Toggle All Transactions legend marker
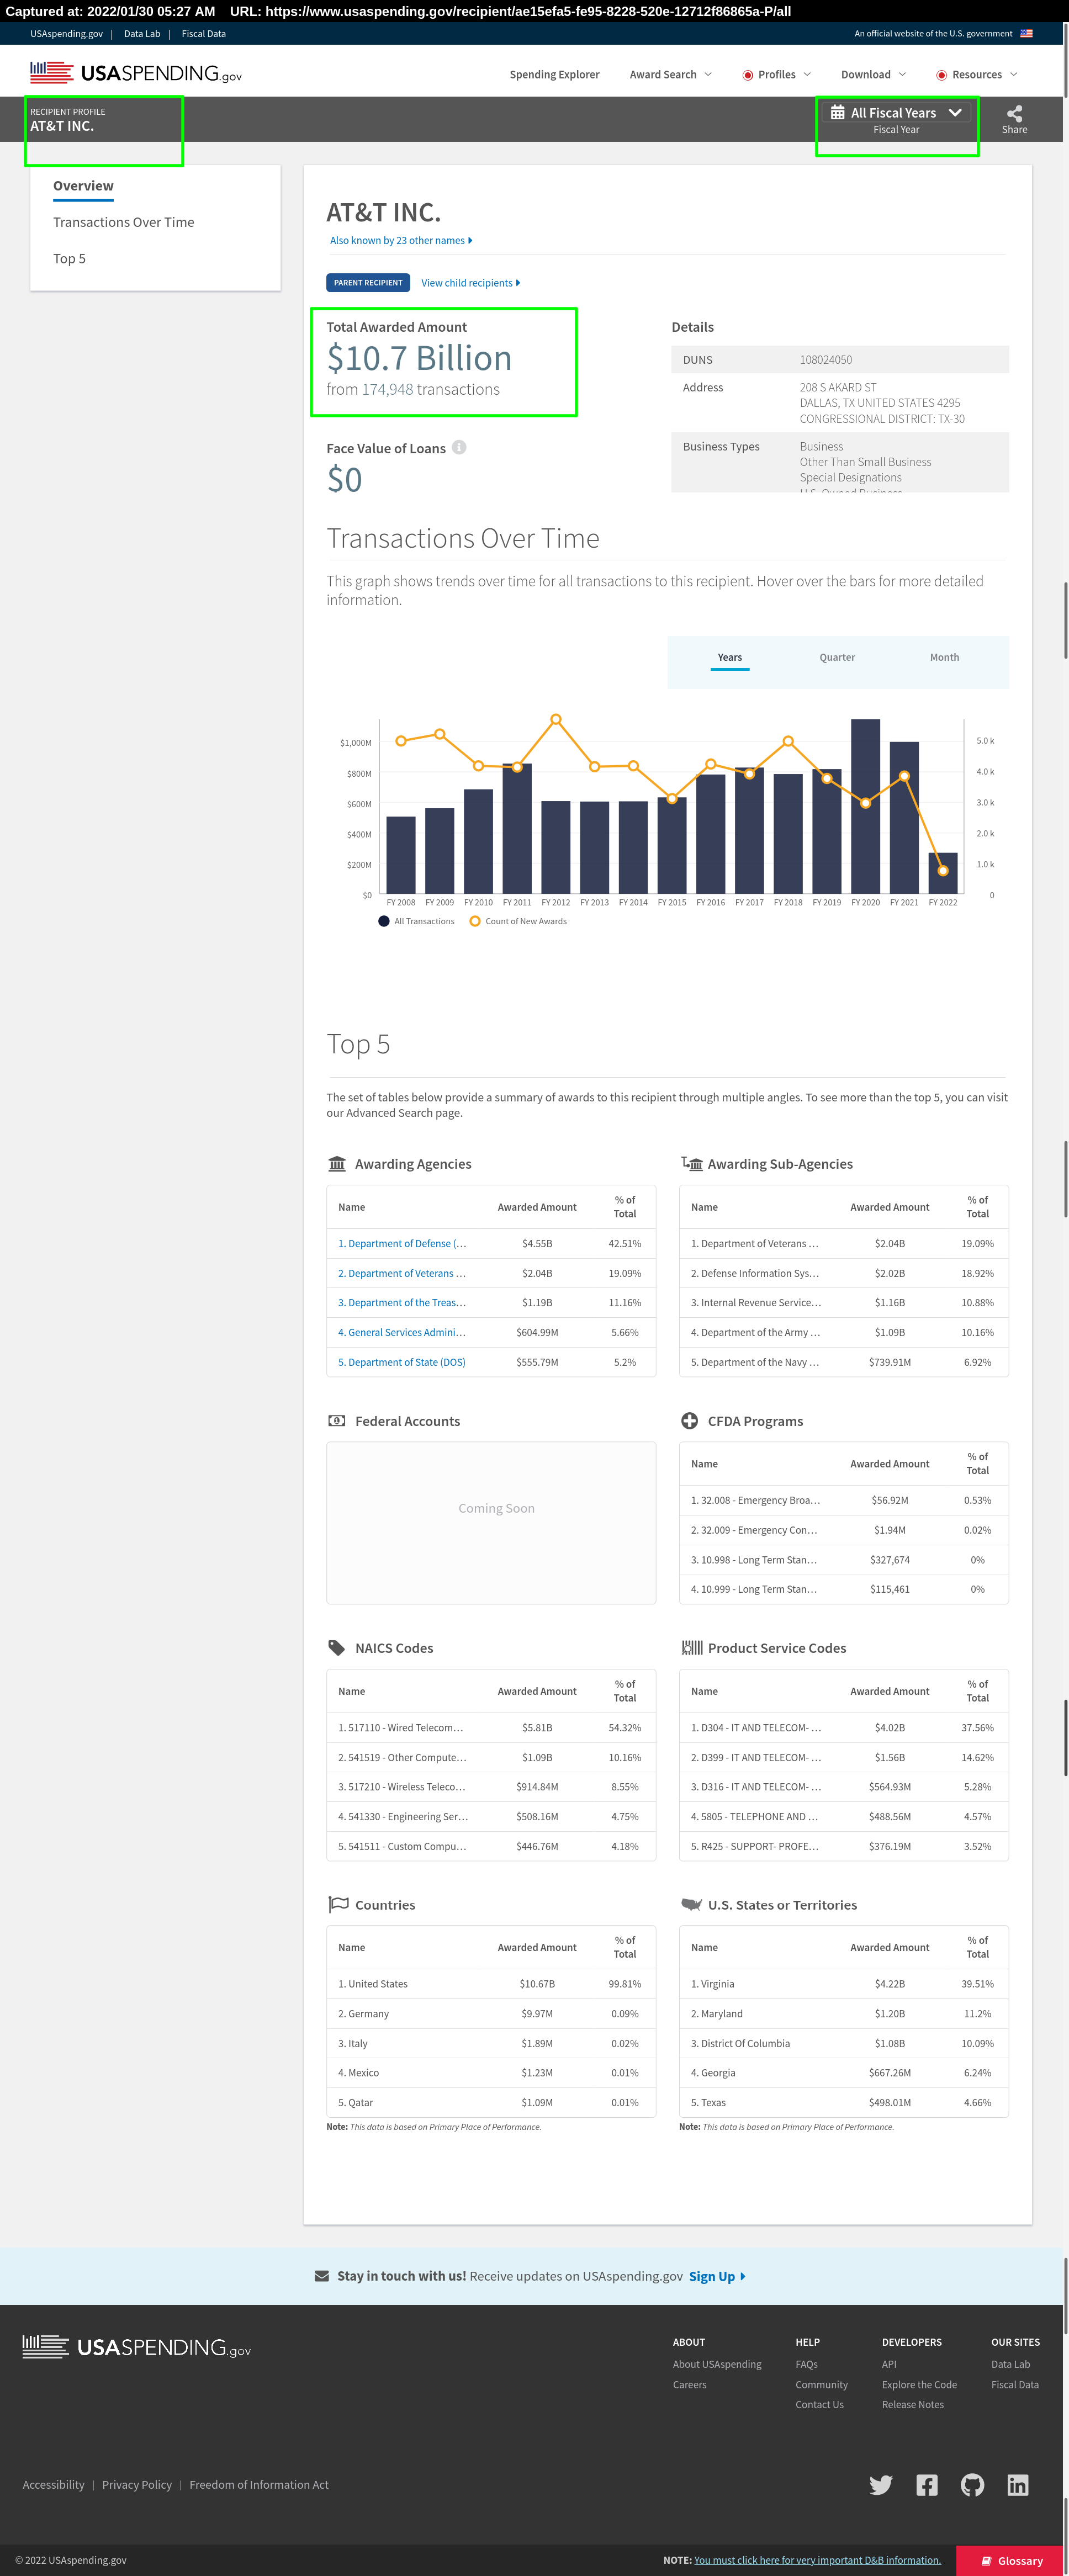This screenshot has height=2576, width=1069. (x=384, y=921)
